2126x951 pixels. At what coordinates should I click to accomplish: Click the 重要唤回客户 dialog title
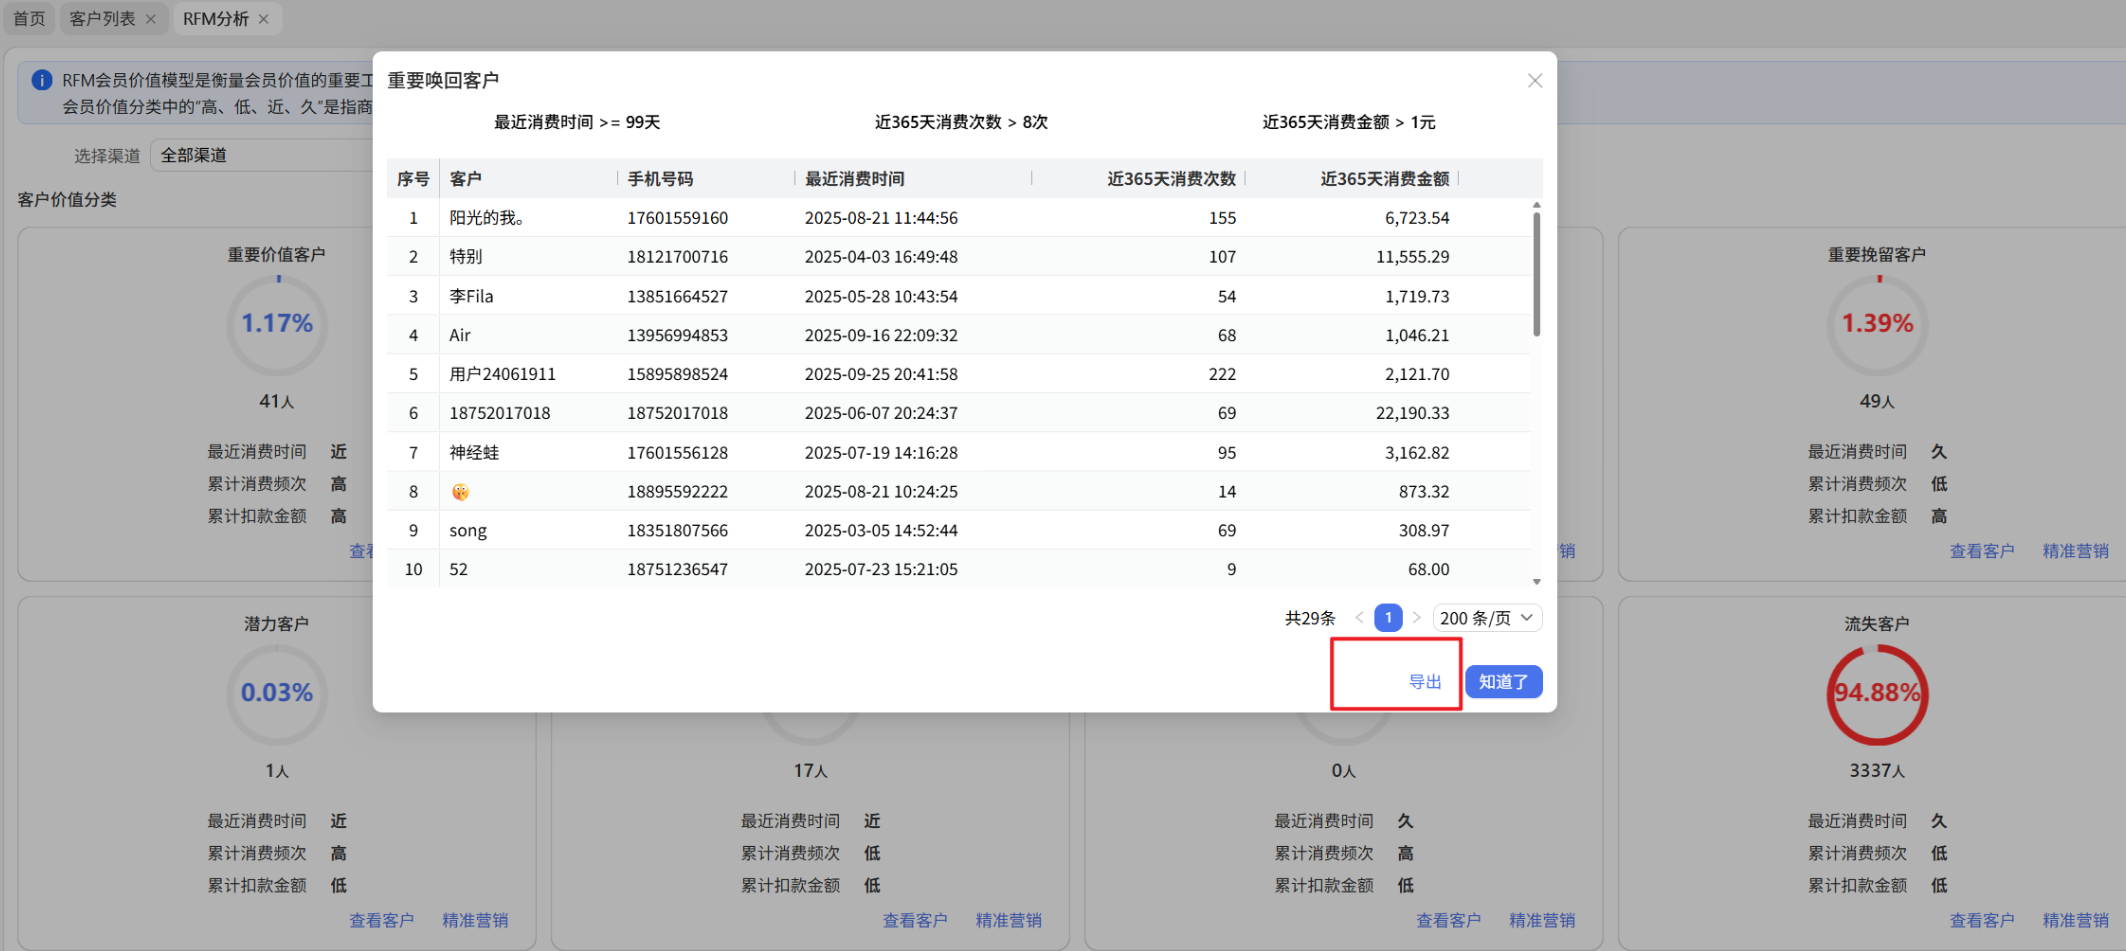coord(443,80)
